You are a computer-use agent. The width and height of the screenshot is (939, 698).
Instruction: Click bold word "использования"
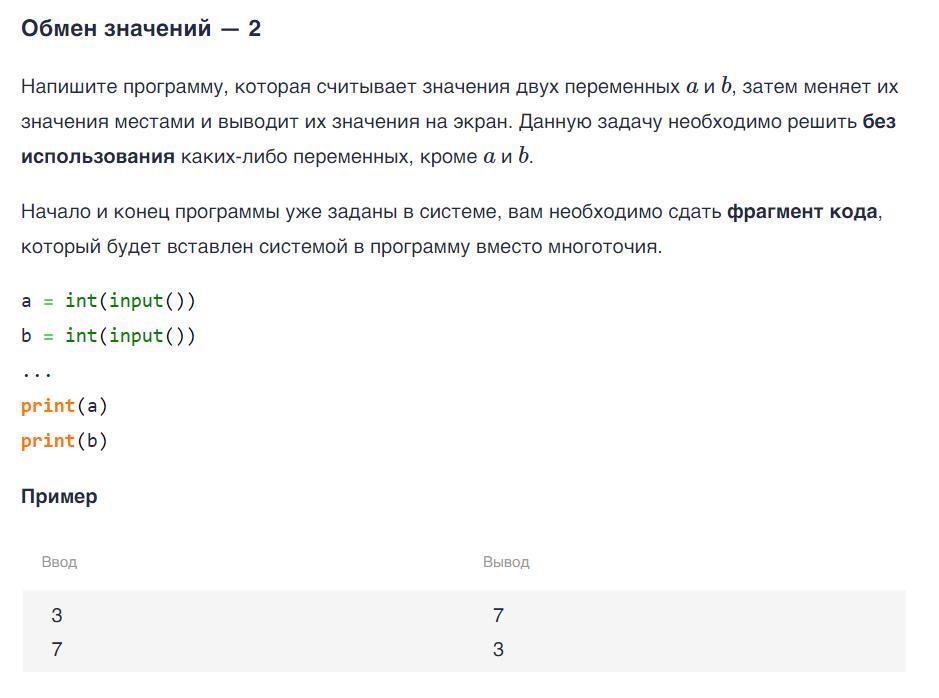(x=98, y=157)
